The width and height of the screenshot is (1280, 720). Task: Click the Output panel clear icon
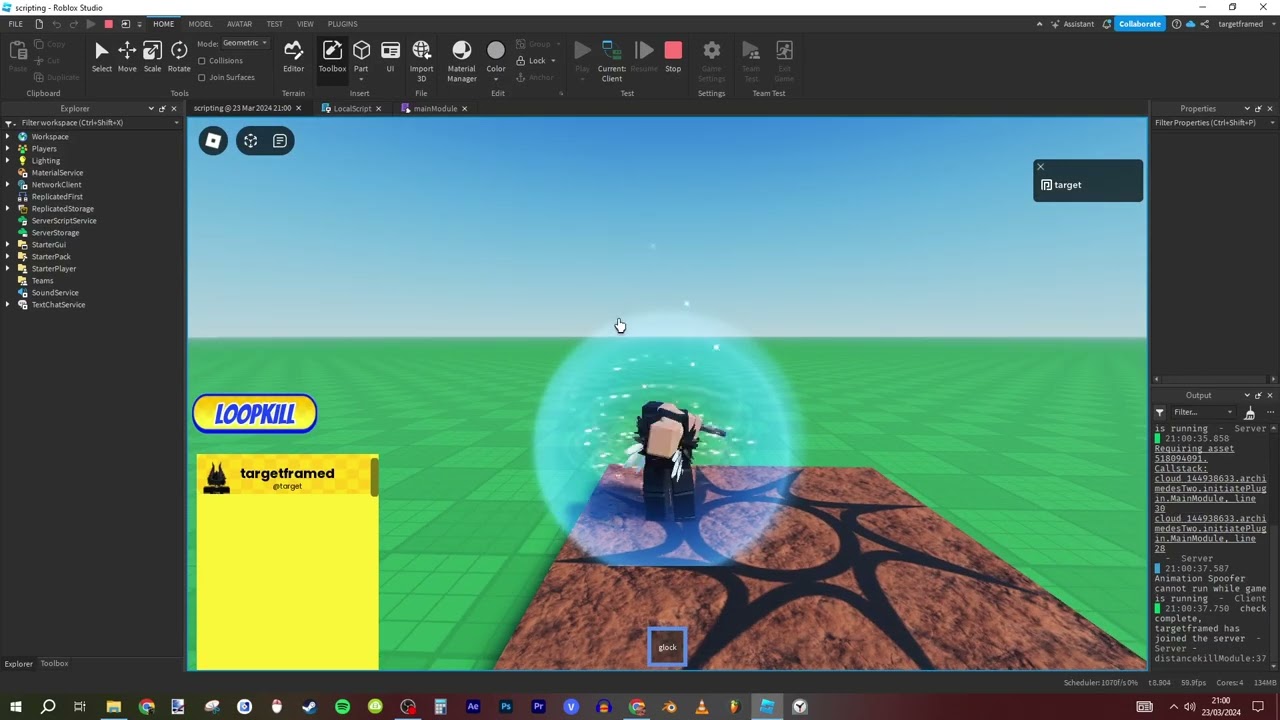[x=1250, y=412]
